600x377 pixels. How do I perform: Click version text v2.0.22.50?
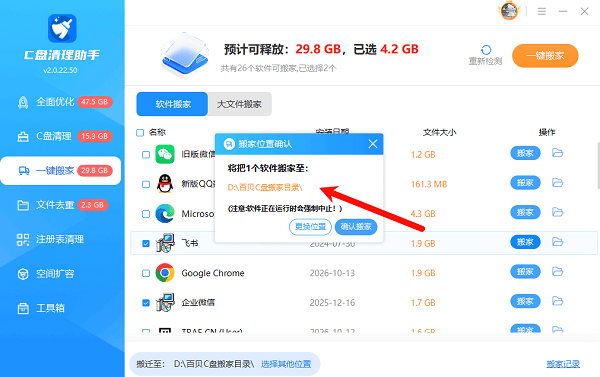60,70
